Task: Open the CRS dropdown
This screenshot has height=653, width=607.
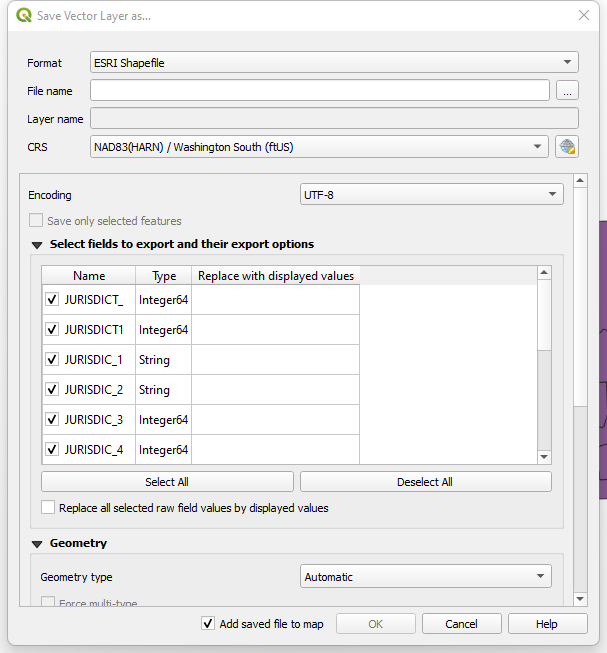Action: pos(319,147)
